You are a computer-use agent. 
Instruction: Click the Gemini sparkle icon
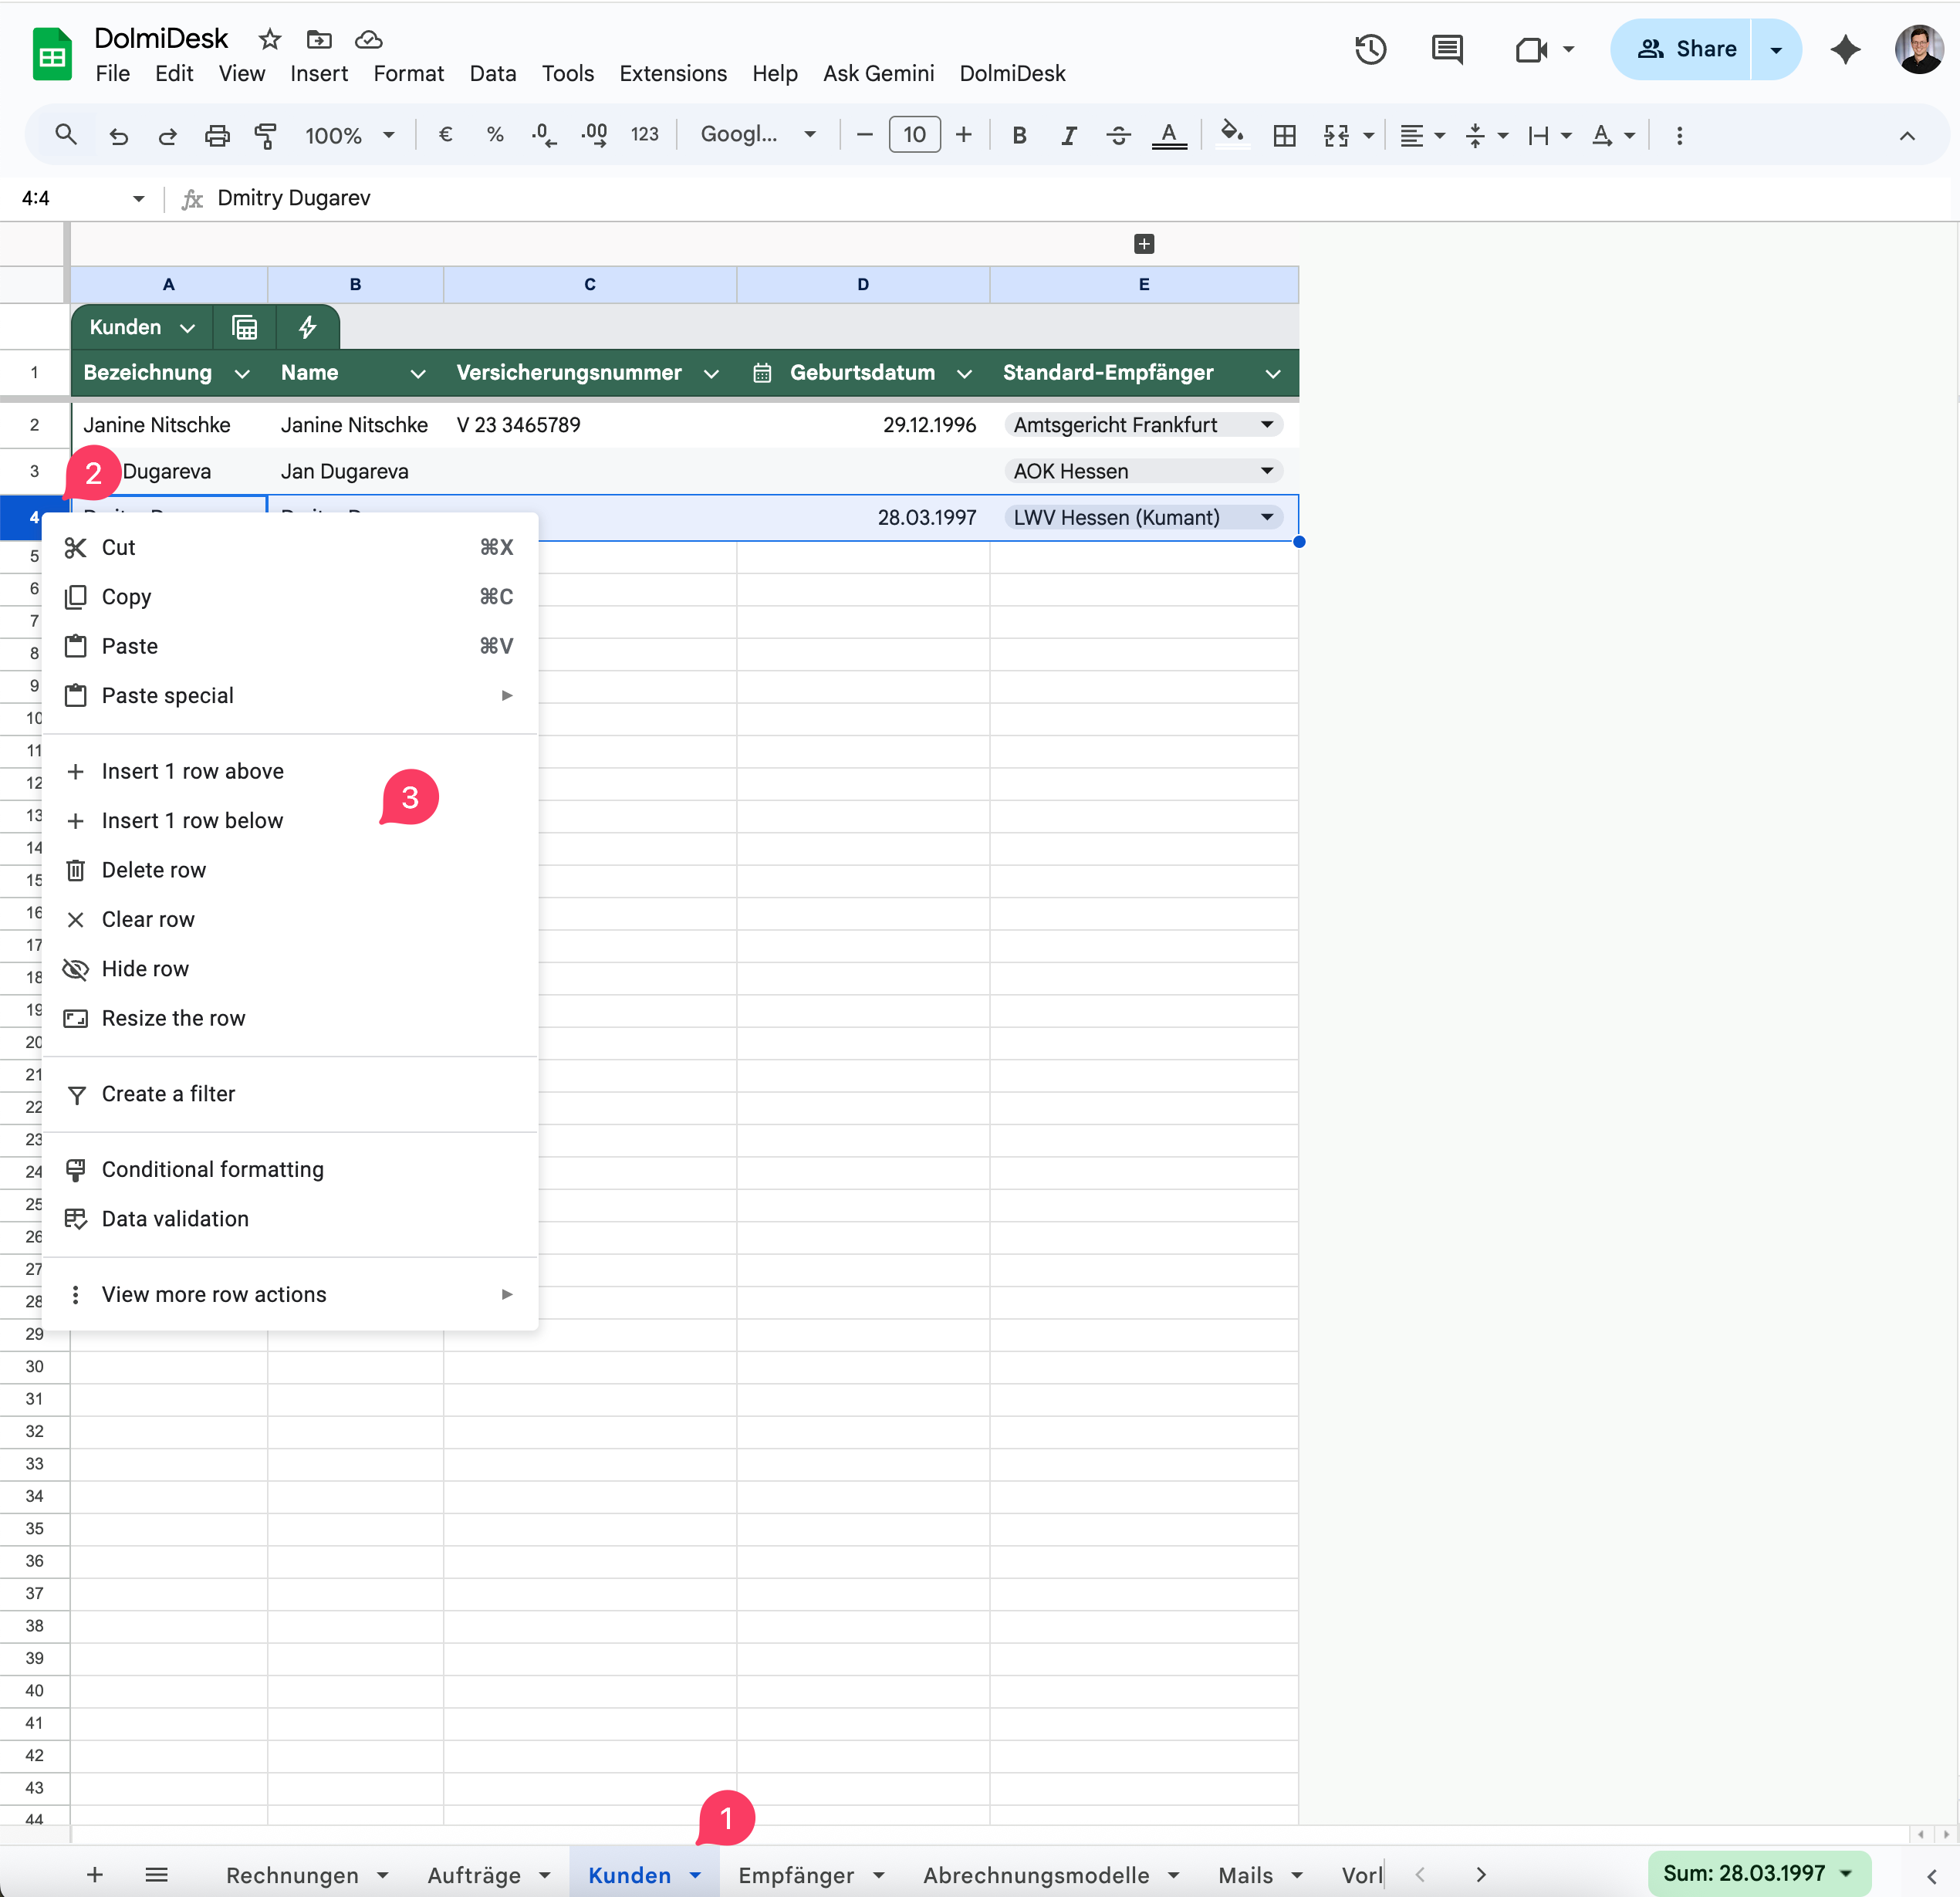1845,49
